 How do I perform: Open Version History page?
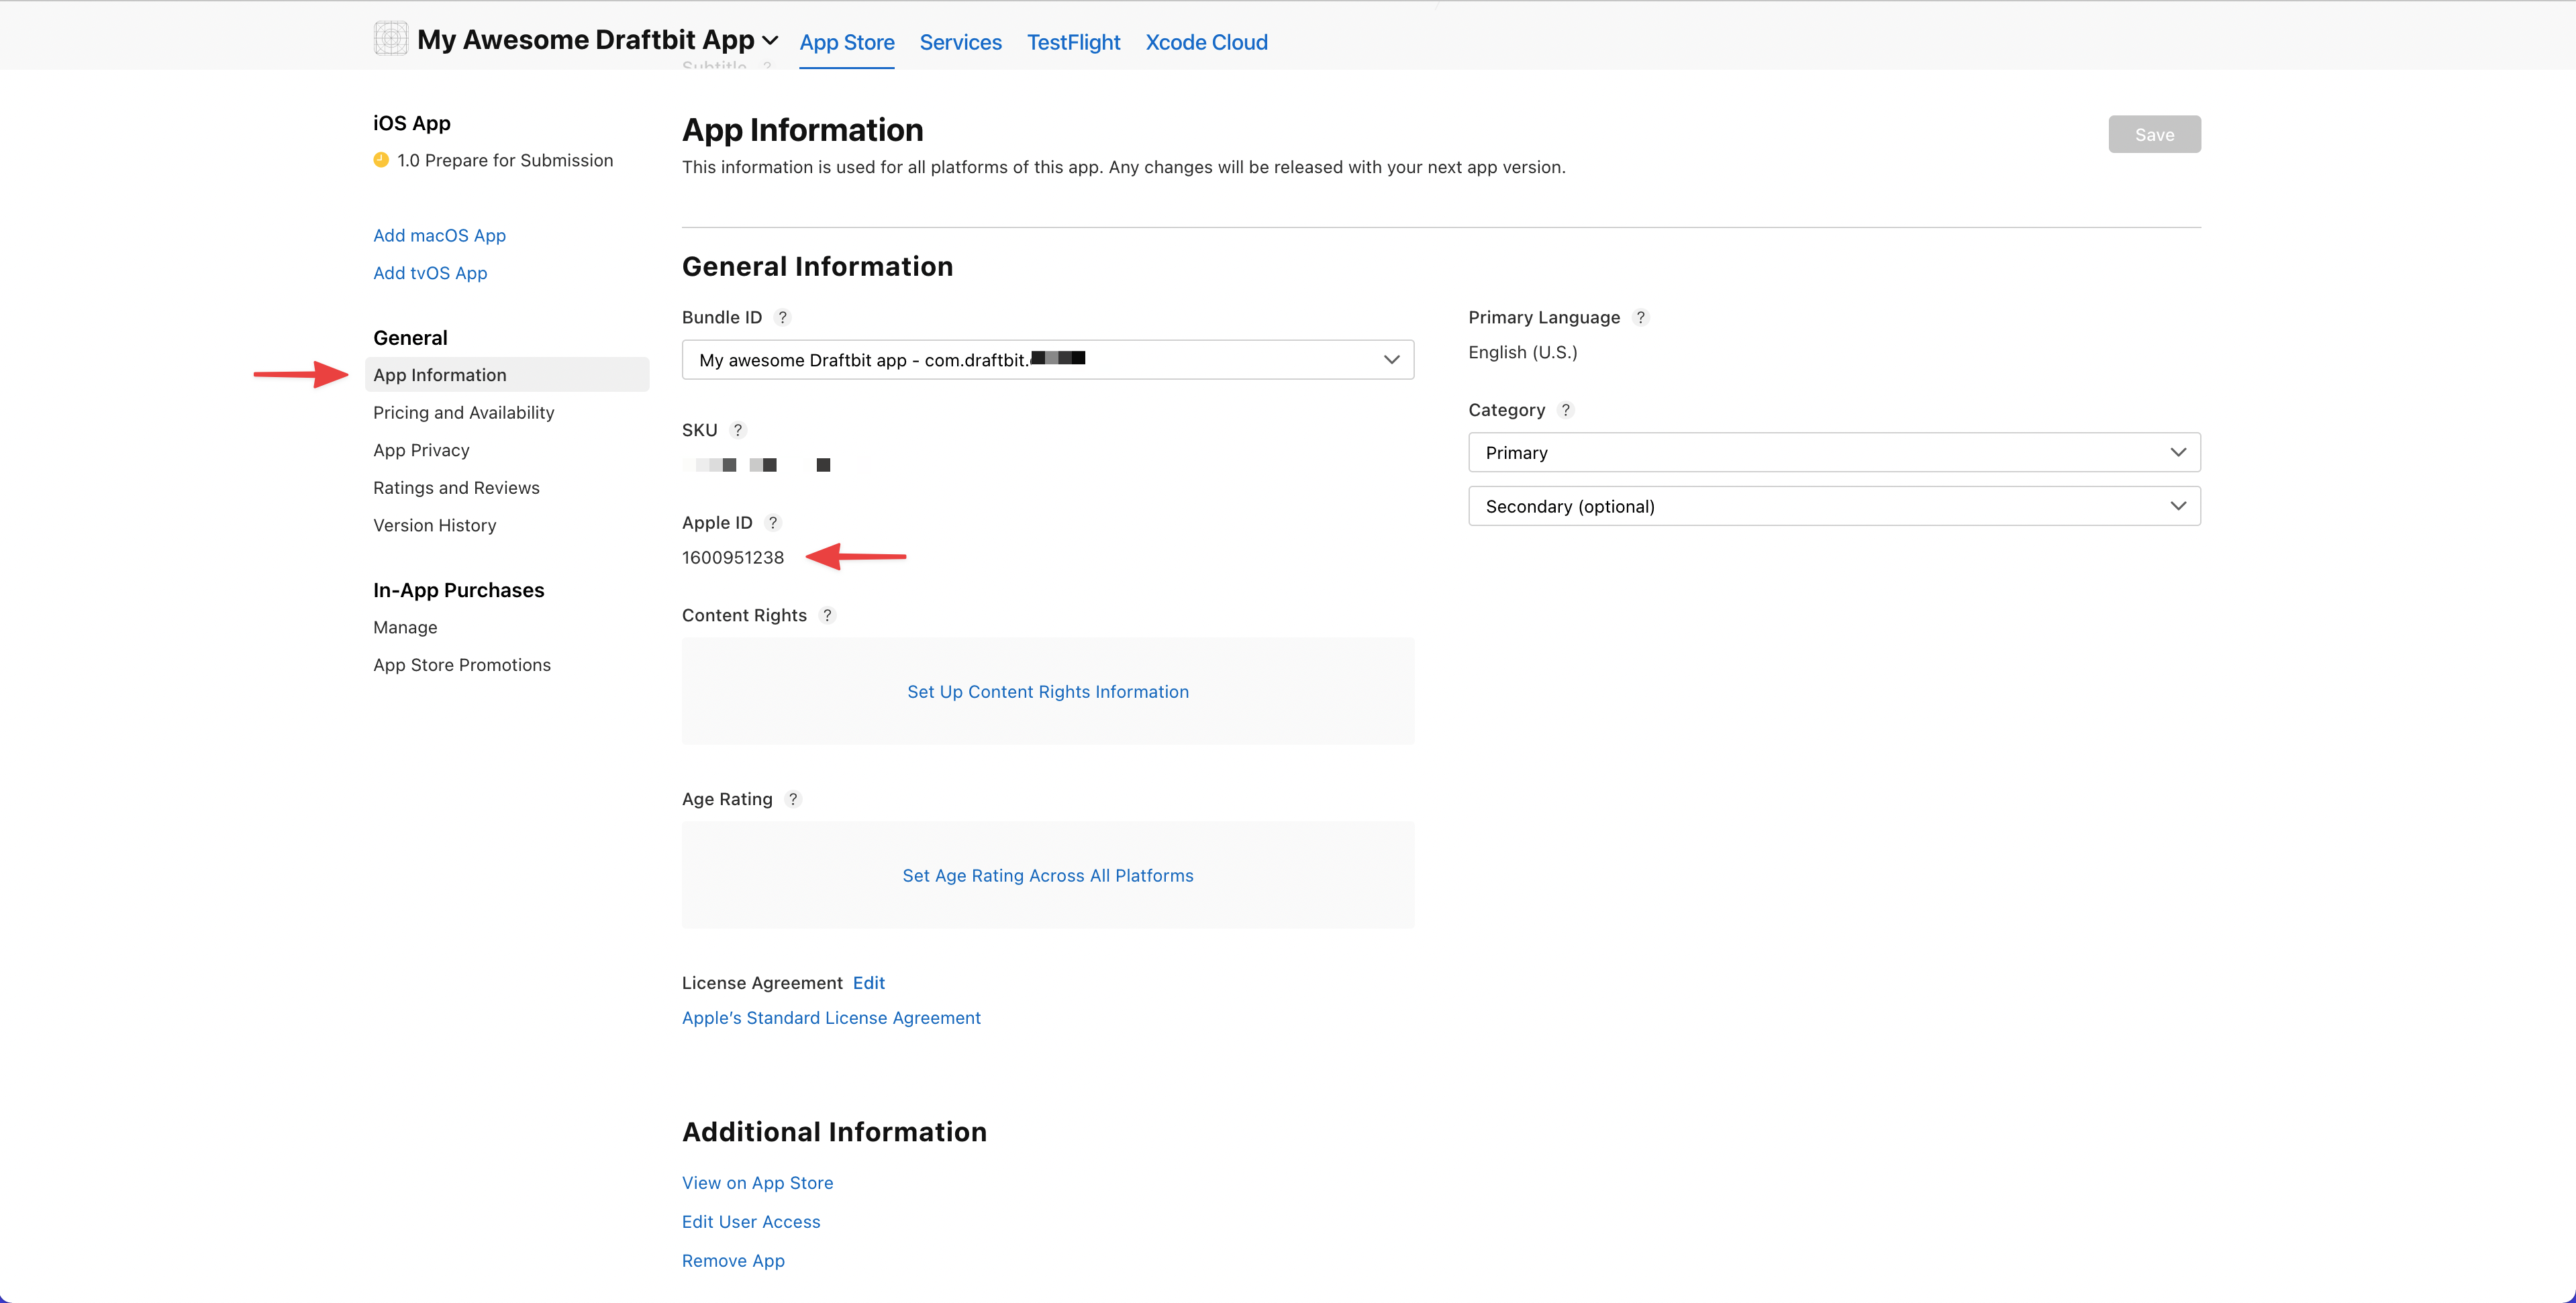coord(434,525)
